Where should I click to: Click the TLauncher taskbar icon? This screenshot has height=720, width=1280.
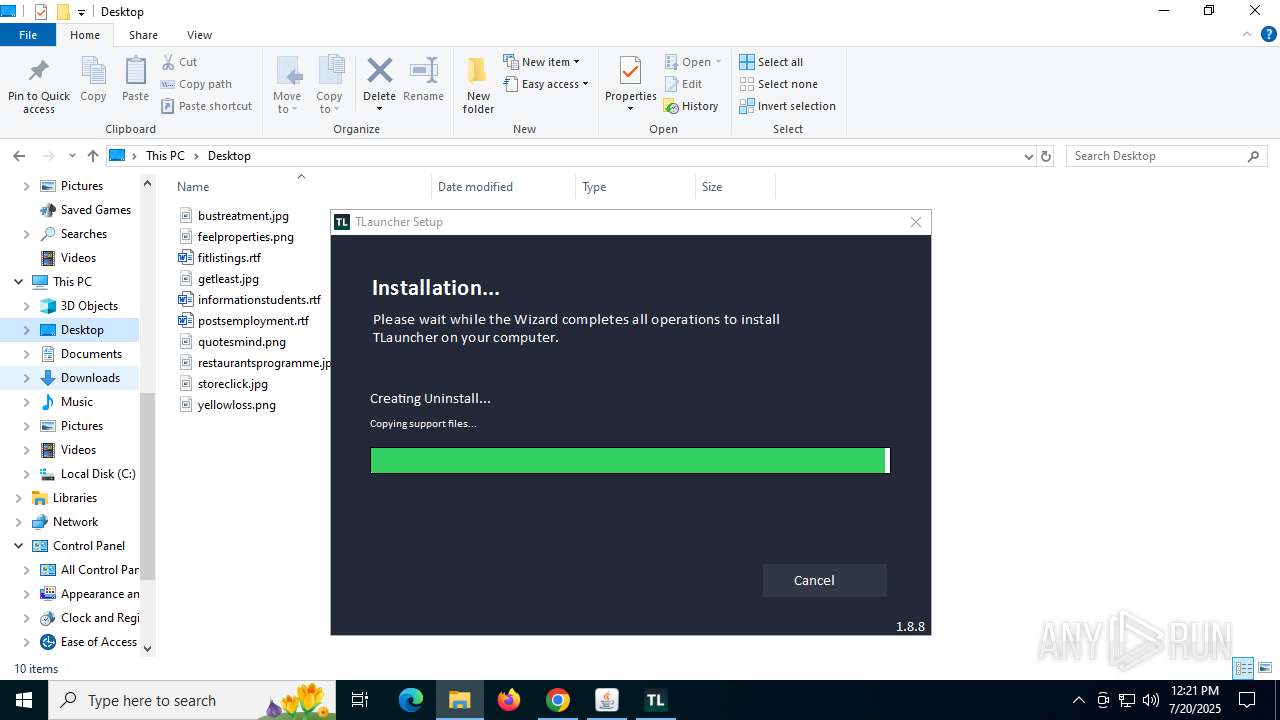[x=655, y=700]
